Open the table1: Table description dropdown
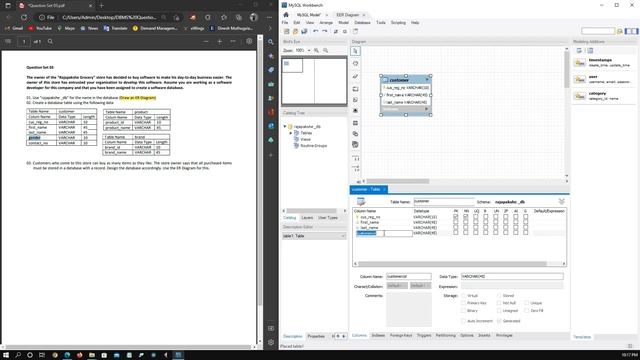This screenshot has width=640, height=360. tap(313, 236)
